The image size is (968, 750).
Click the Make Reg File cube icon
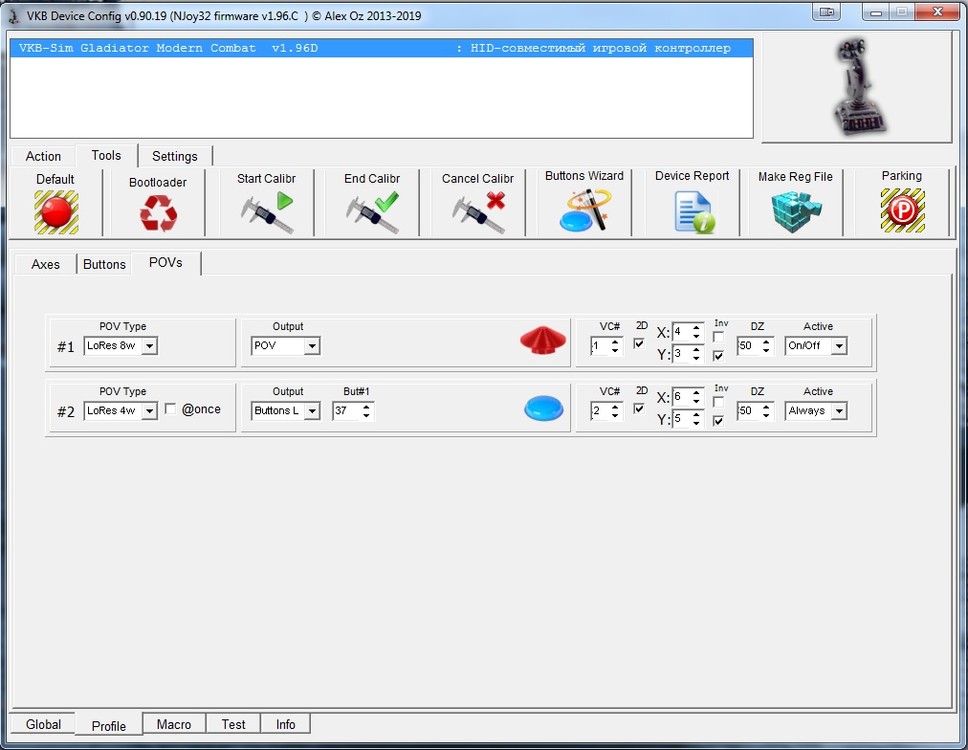pyautogui.click(x=796, y=212)
